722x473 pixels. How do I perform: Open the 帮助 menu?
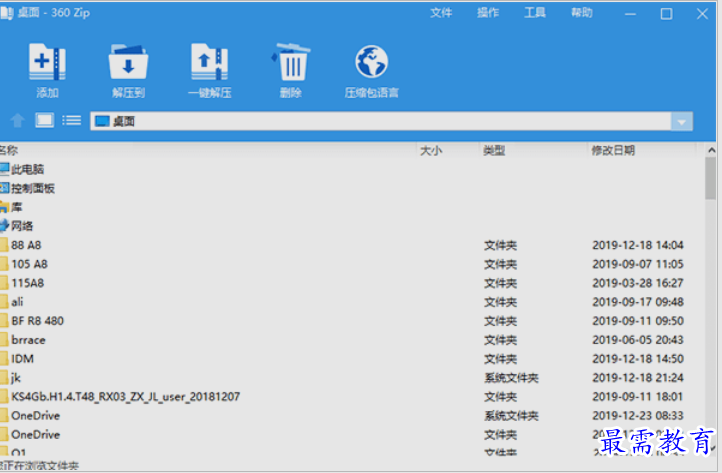click(x=582, y=13)
